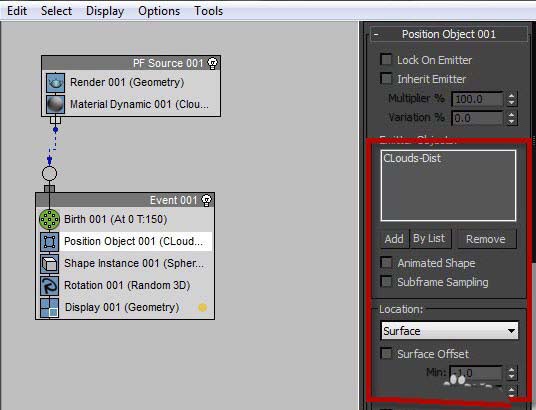Click the Position Object 001 icon

click(50, 242)
